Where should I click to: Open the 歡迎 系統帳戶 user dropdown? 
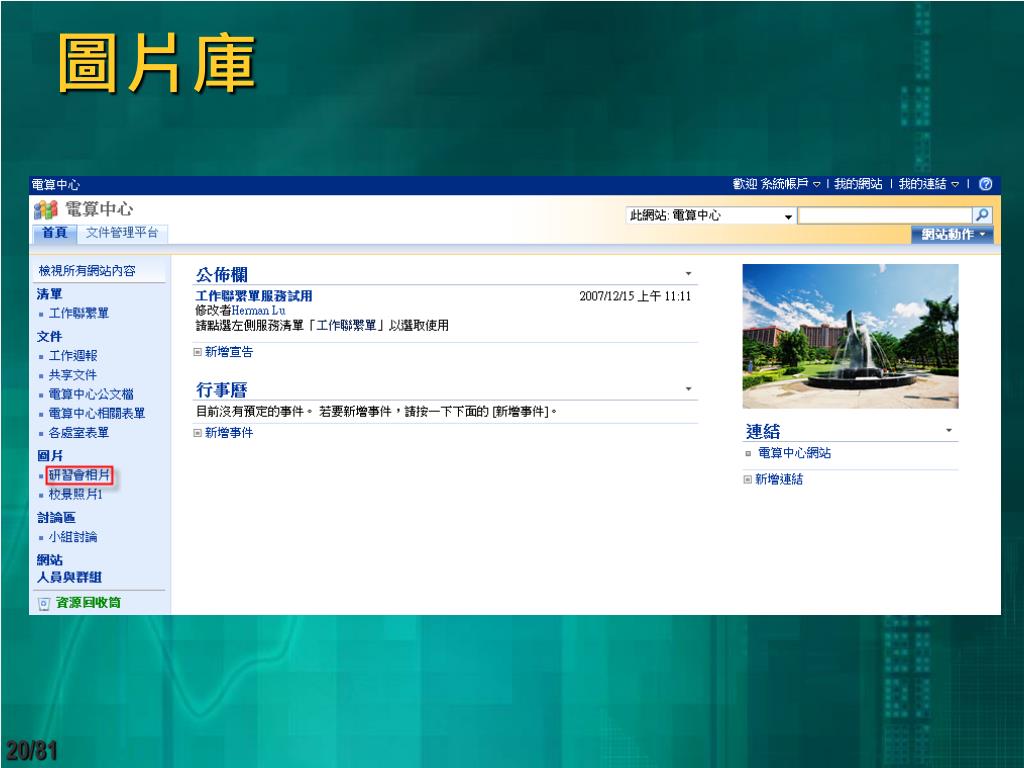776,184
